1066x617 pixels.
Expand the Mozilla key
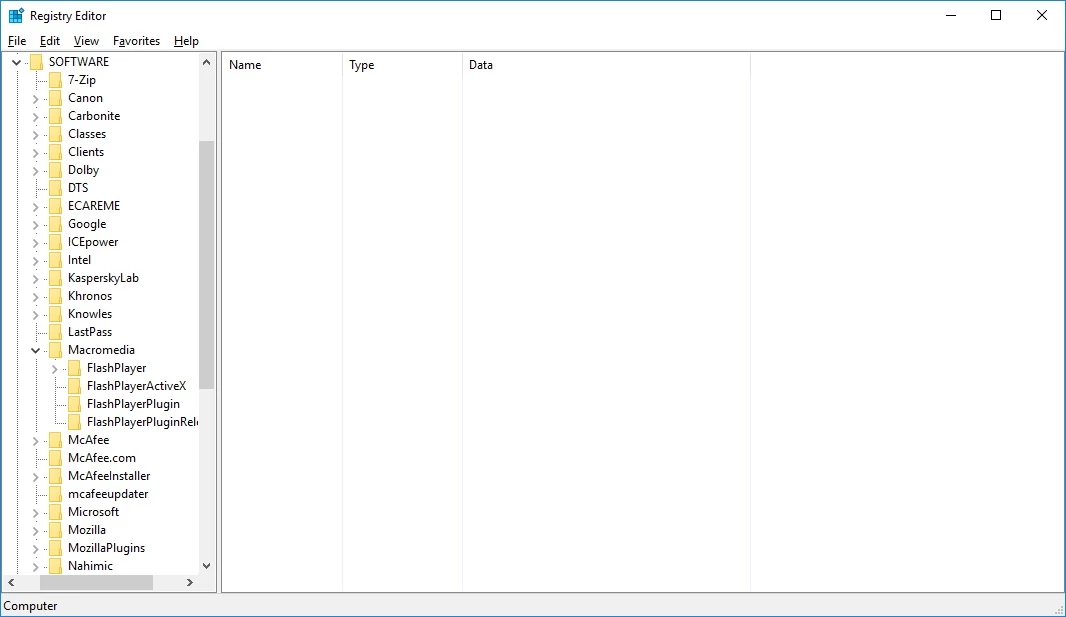point(35,530)
